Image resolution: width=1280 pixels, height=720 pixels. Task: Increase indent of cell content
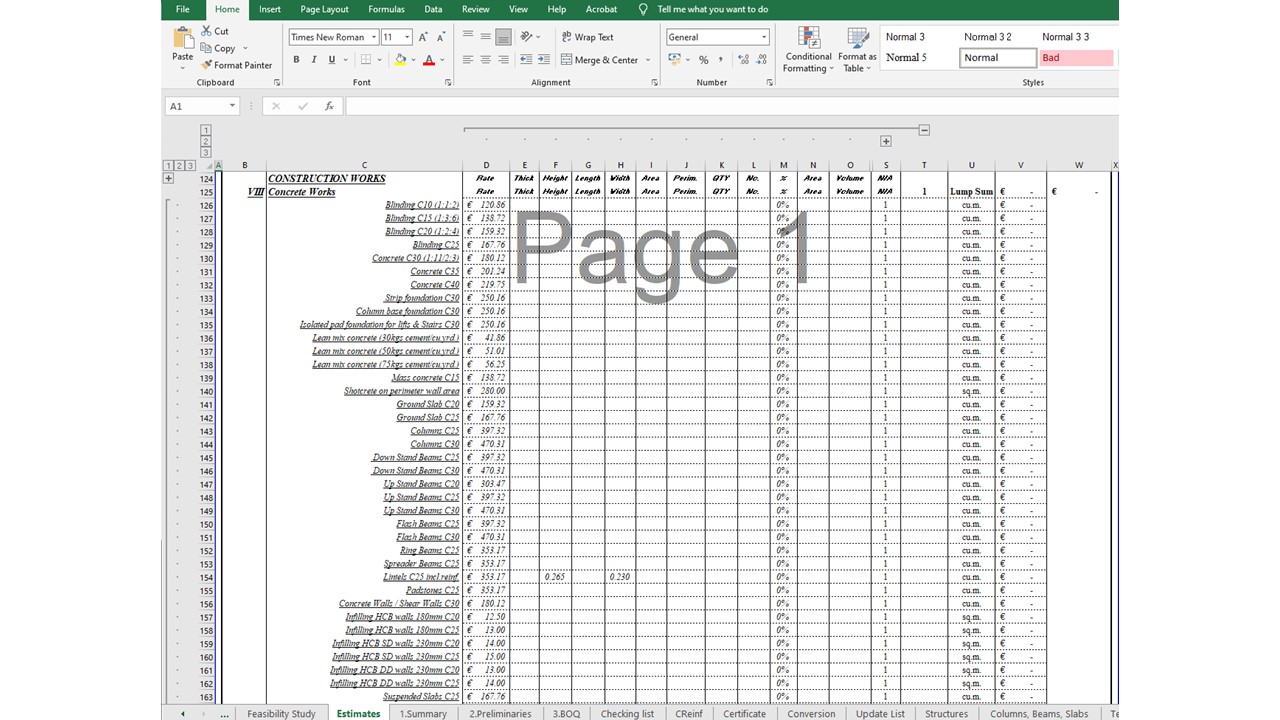coord(542,60)
